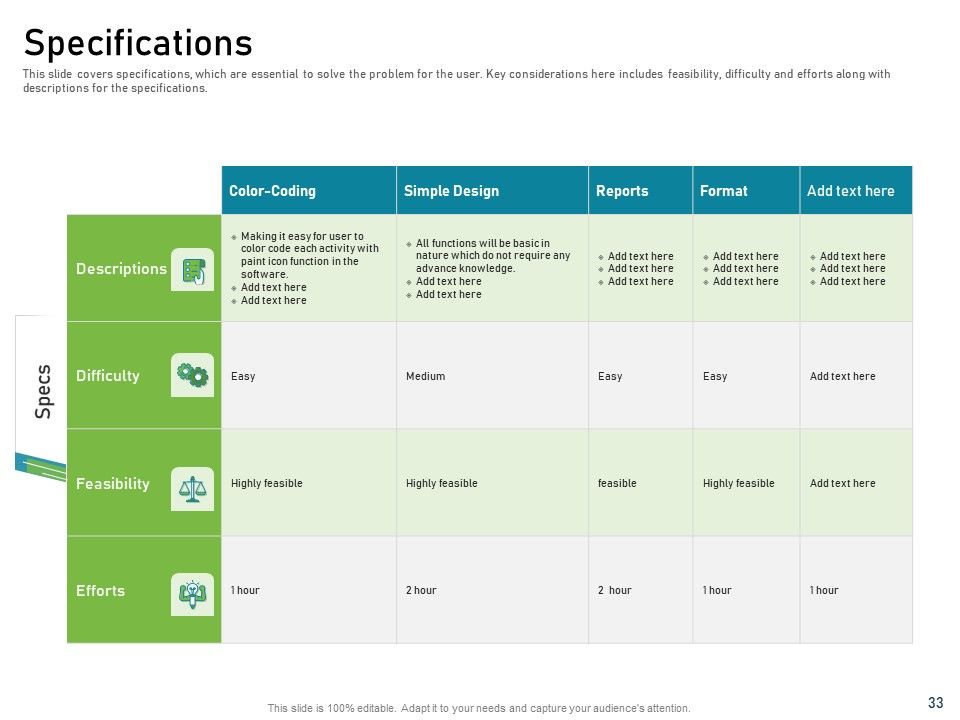Click the Descriptions checklist icon
960x720 pixels.
click(x=192, y=269)
